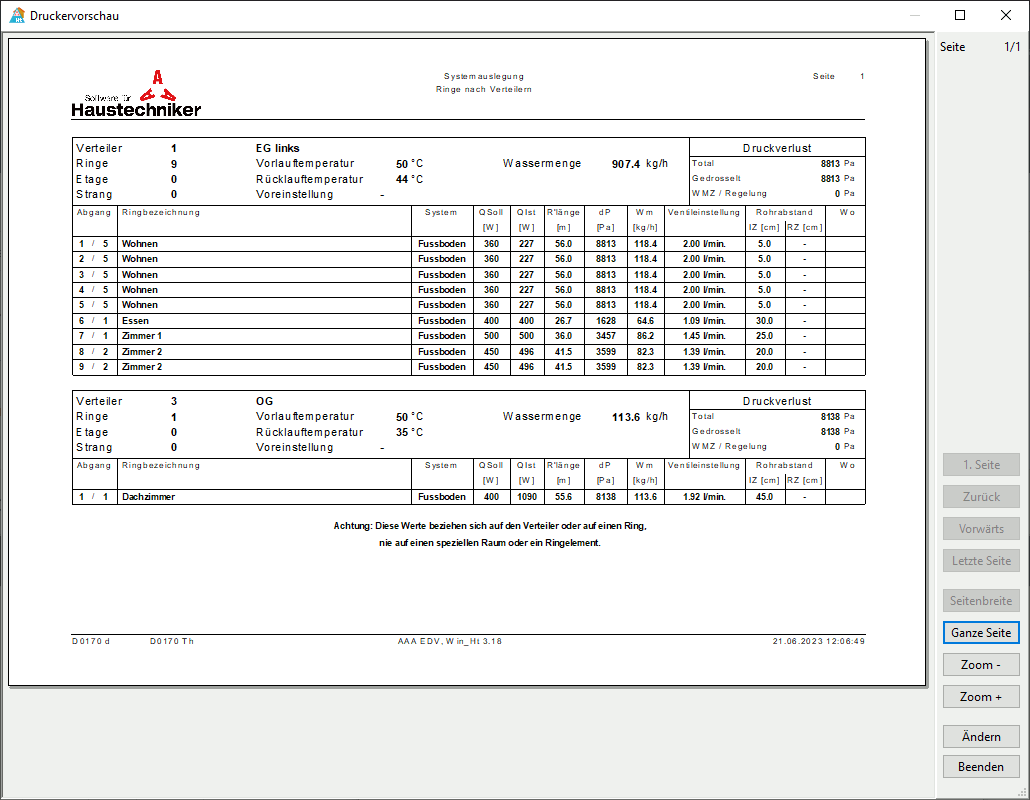
Task: Close preview with Beenden button
Action: click(x=981, y=767)
